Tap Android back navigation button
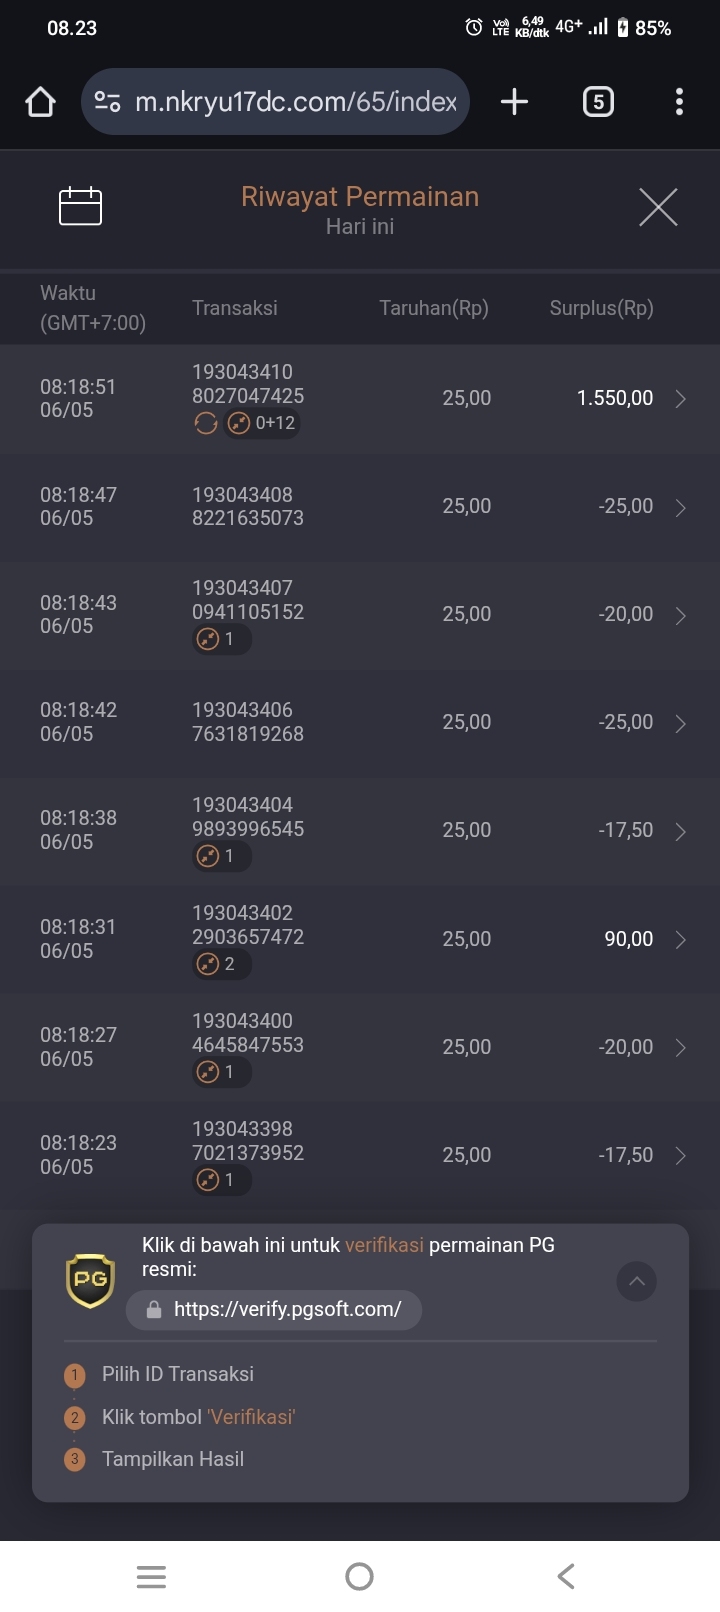Image resolution: width=720 pixels, height=1612 pixels. 566,1577
